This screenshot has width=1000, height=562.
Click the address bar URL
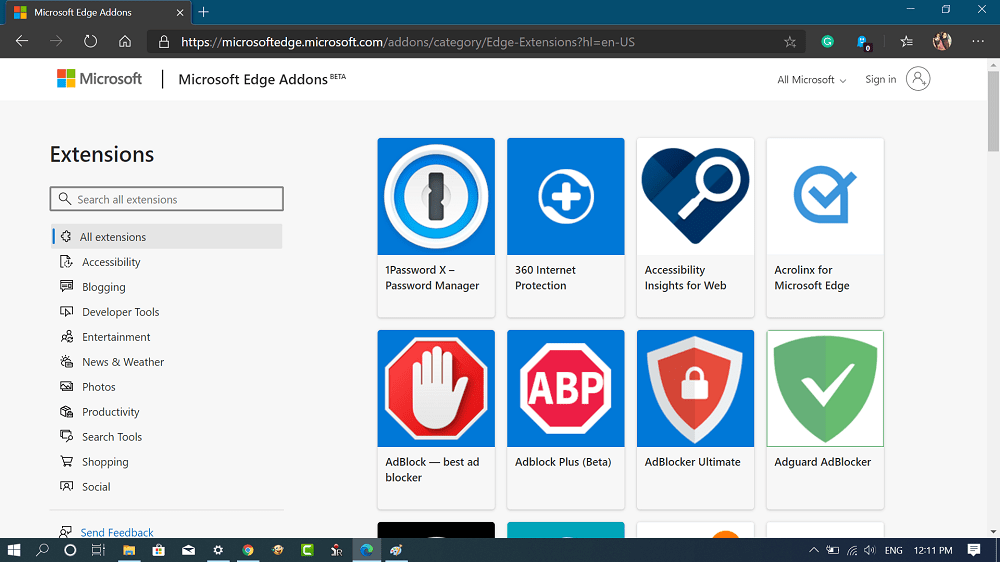408,42
